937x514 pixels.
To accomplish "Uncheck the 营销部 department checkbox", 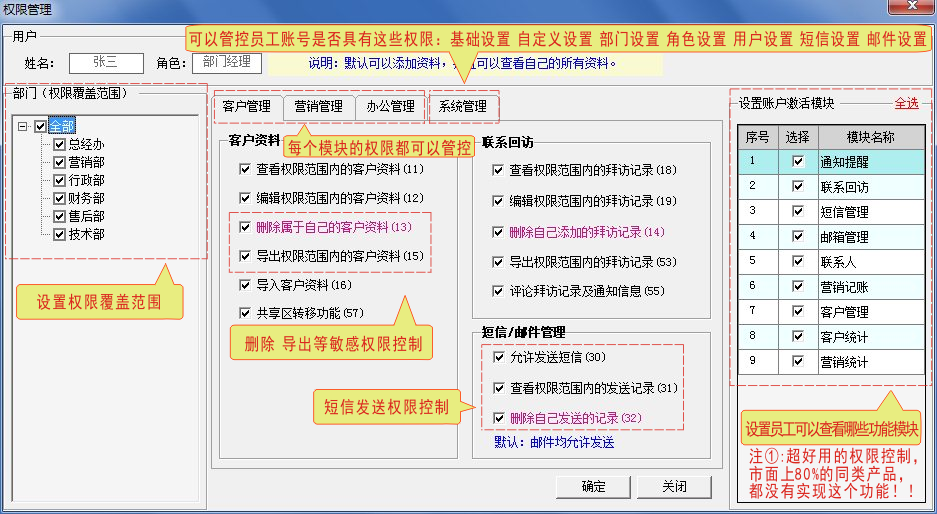I will pos(59,162).
